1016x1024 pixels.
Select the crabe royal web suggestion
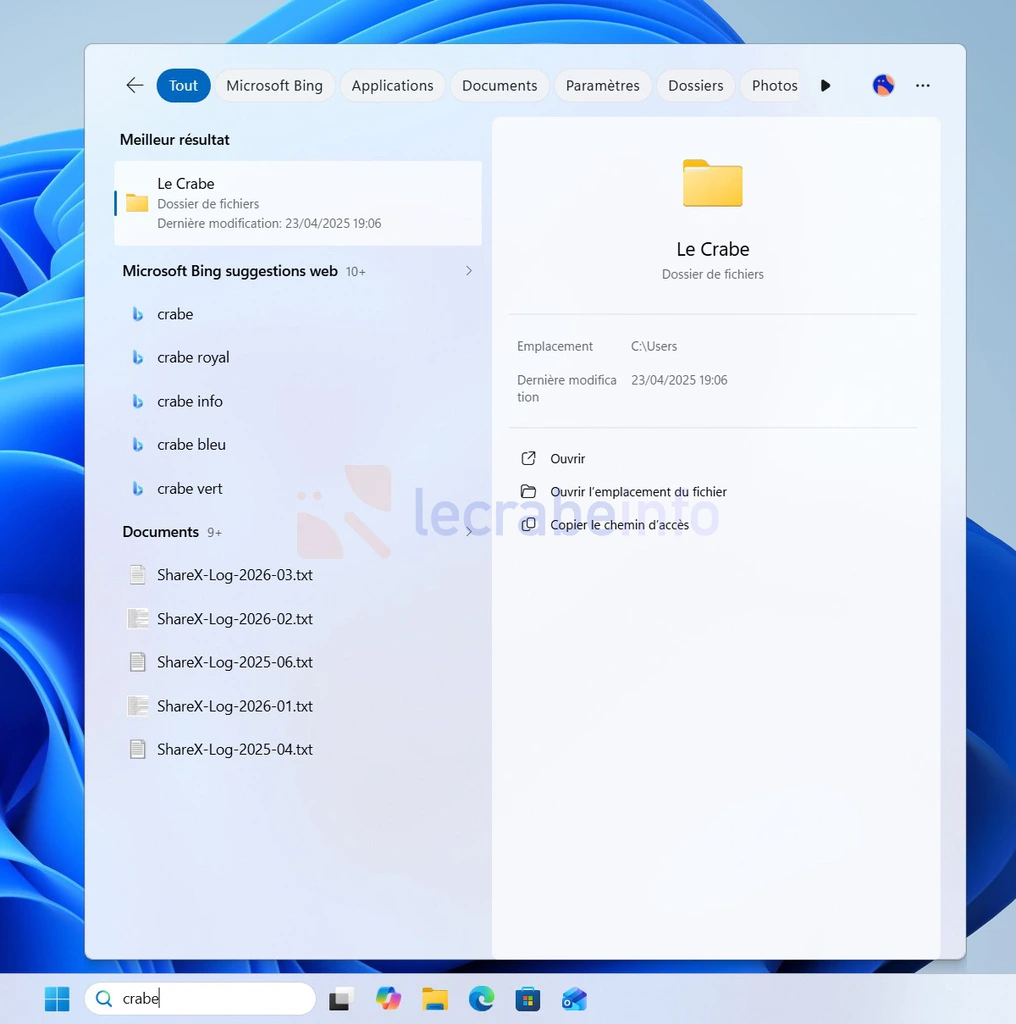193,358
